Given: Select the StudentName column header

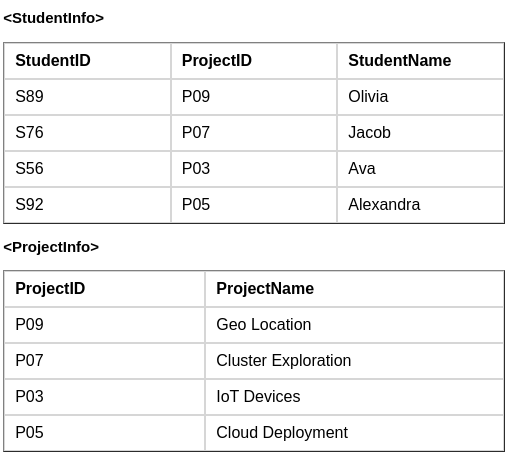Looking at the screenshot, I should click(x=420, y=61).
